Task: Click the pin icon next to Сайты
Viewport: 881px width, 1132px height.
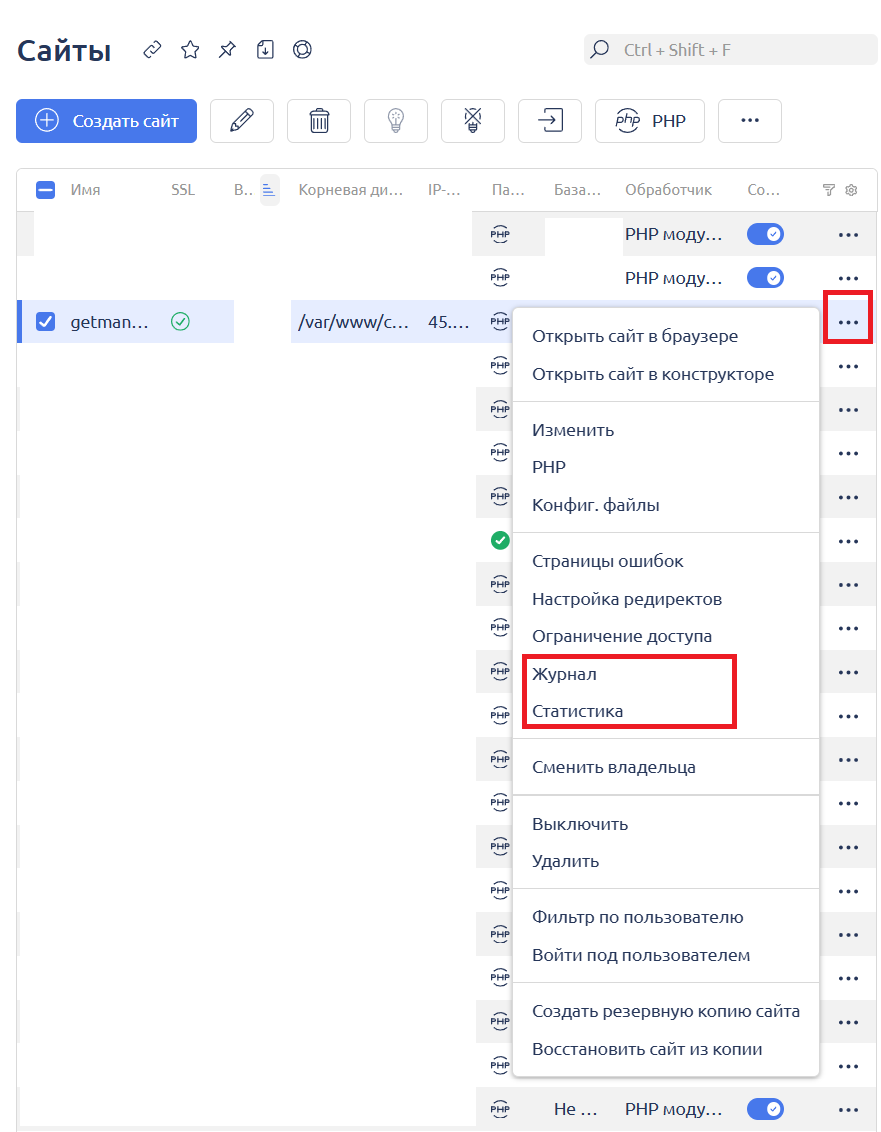Action: click(227, 50)
